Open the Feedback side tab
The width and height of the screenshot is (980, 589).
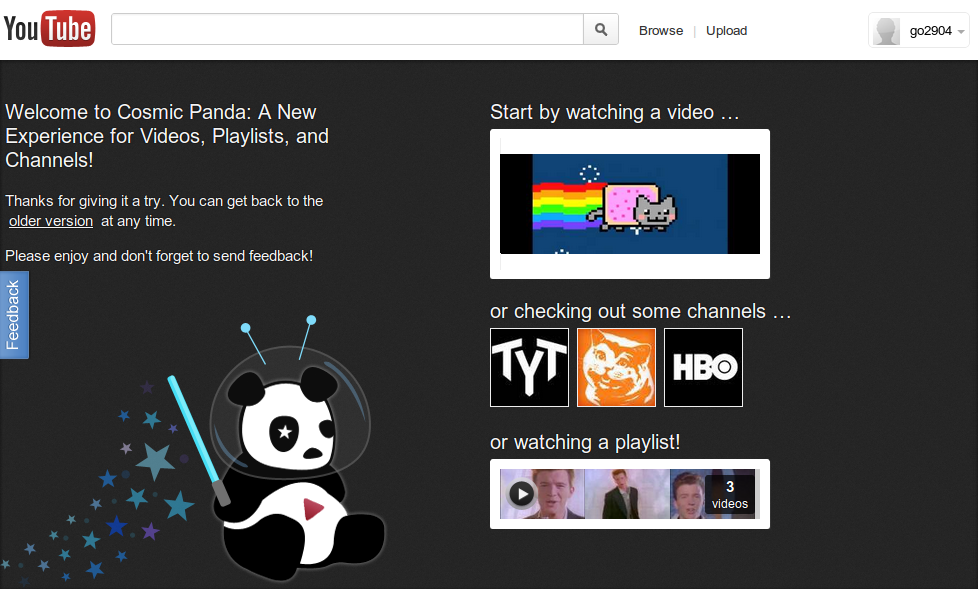(x=14, y=315)
